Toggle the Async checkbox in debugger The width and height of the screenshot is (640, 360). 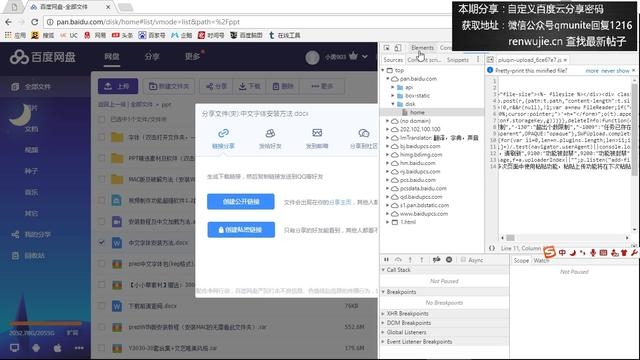pos(463,260)
